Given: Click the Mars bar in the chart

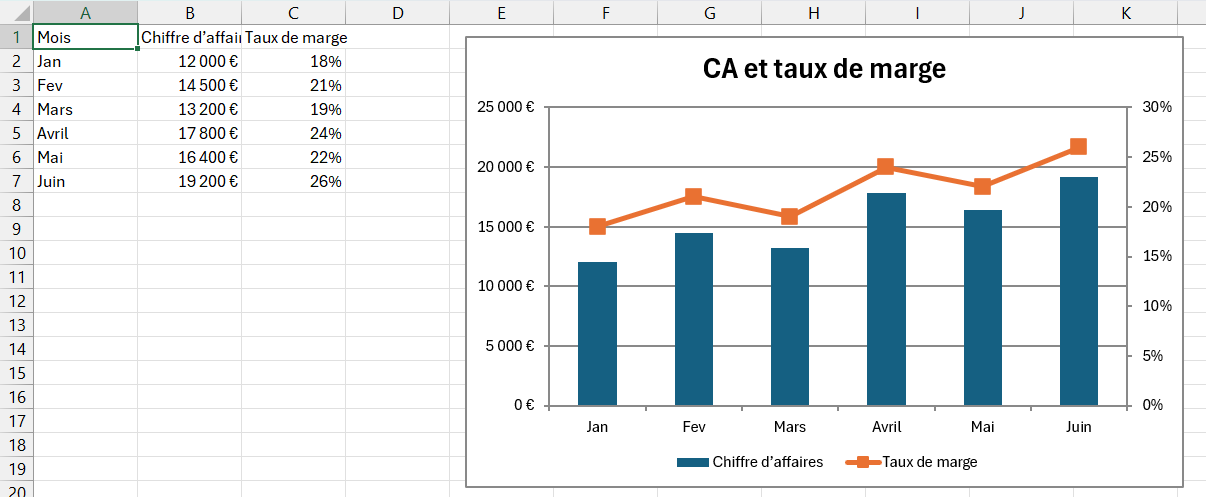Looking at the screenshot, I should tap(789, 327).
